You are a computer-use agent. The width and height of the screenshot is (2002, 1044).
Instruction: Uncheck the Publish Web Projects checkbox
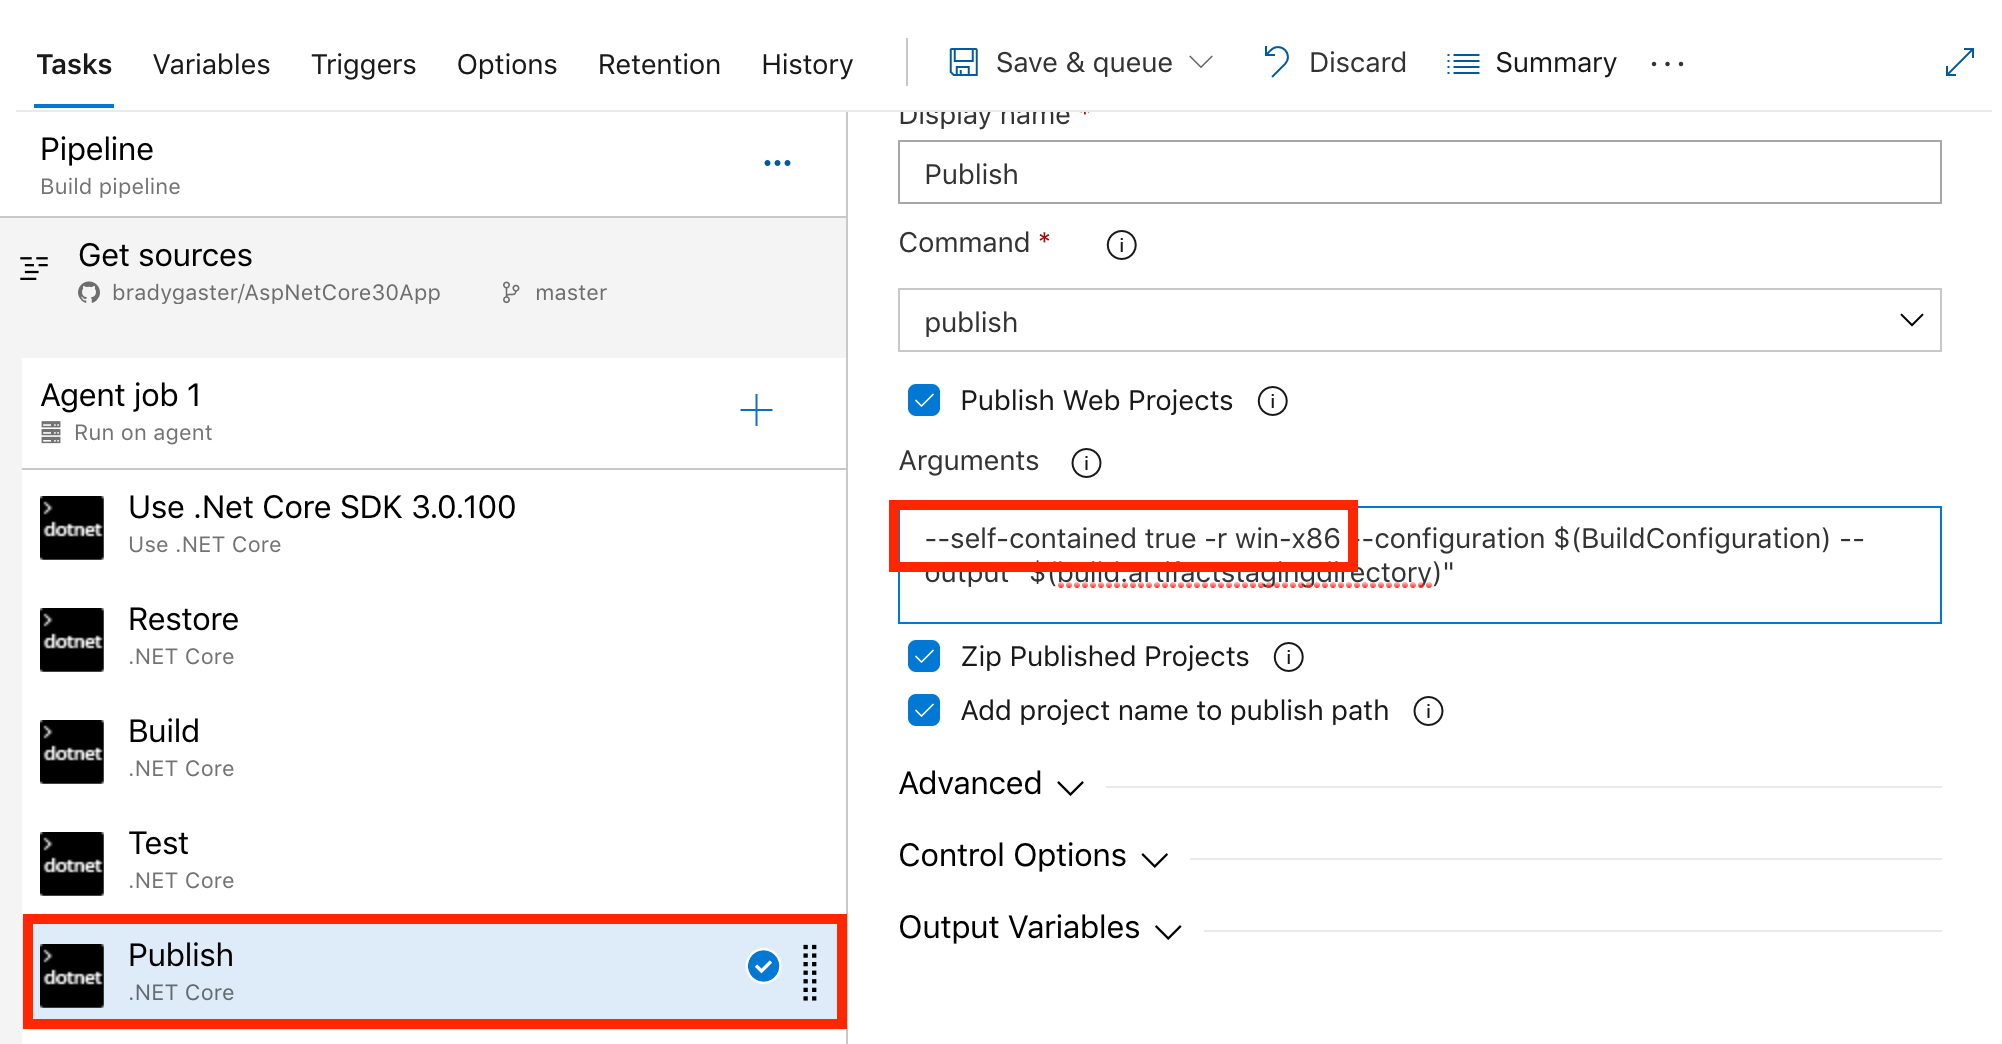[924, 401]
